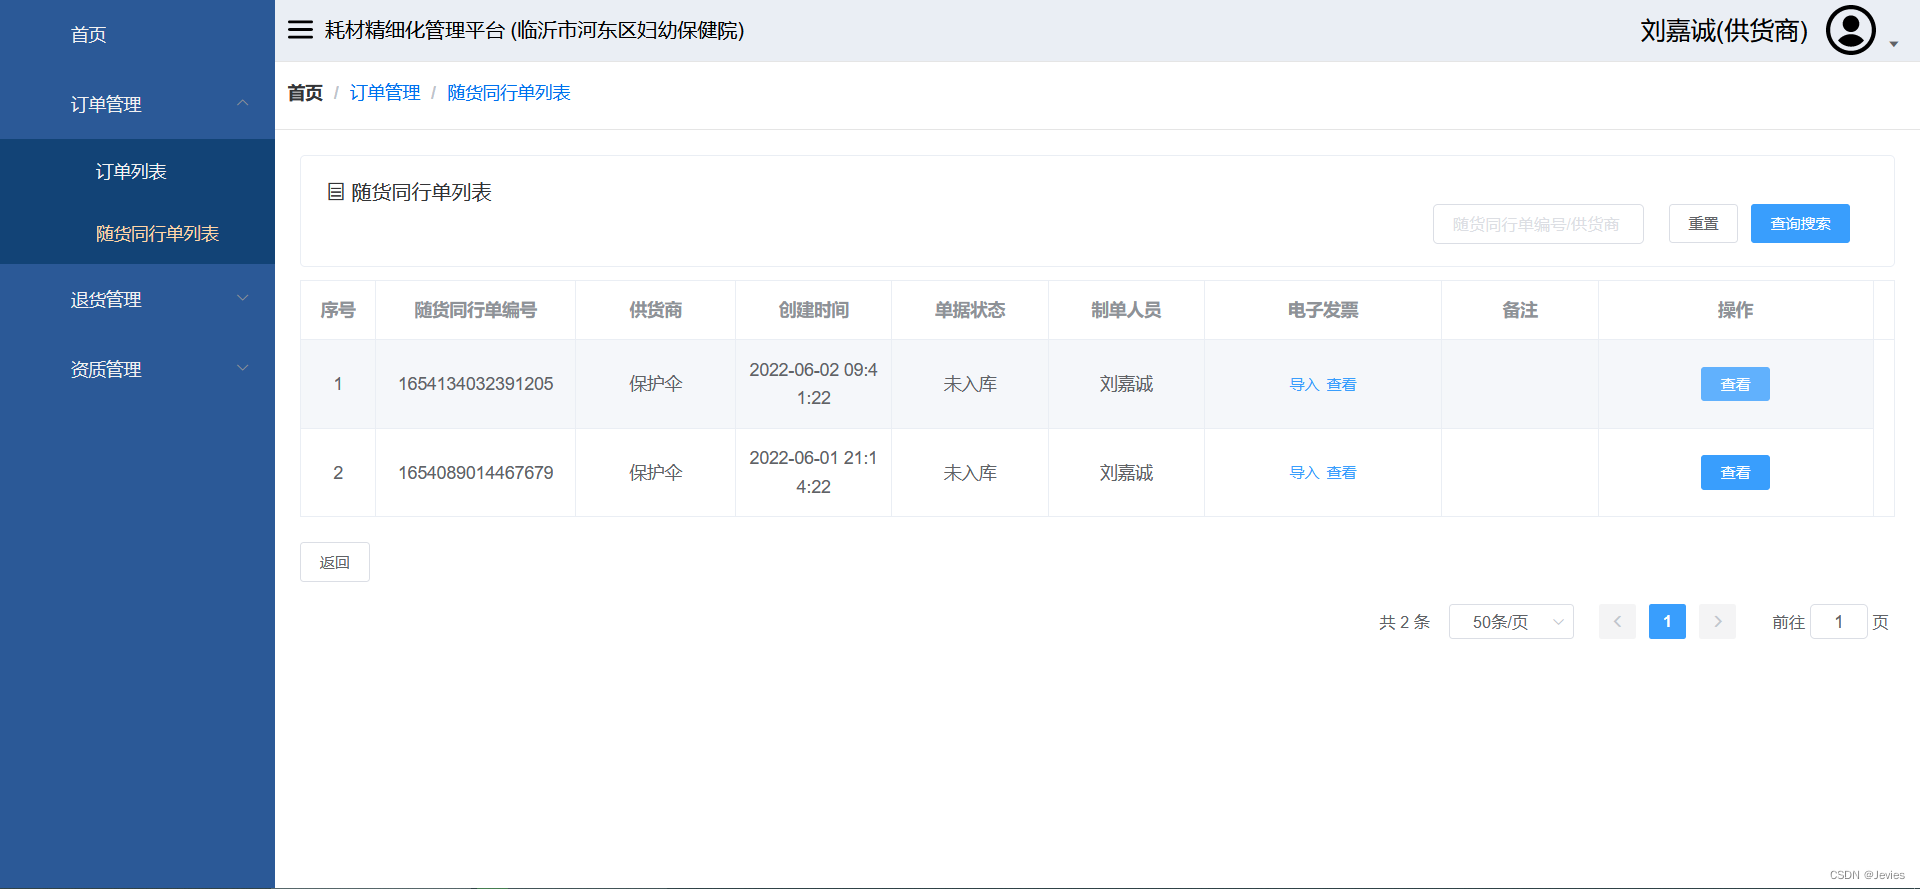Click the previous page arrow

pyautogui.click(x=1617, y=622)
